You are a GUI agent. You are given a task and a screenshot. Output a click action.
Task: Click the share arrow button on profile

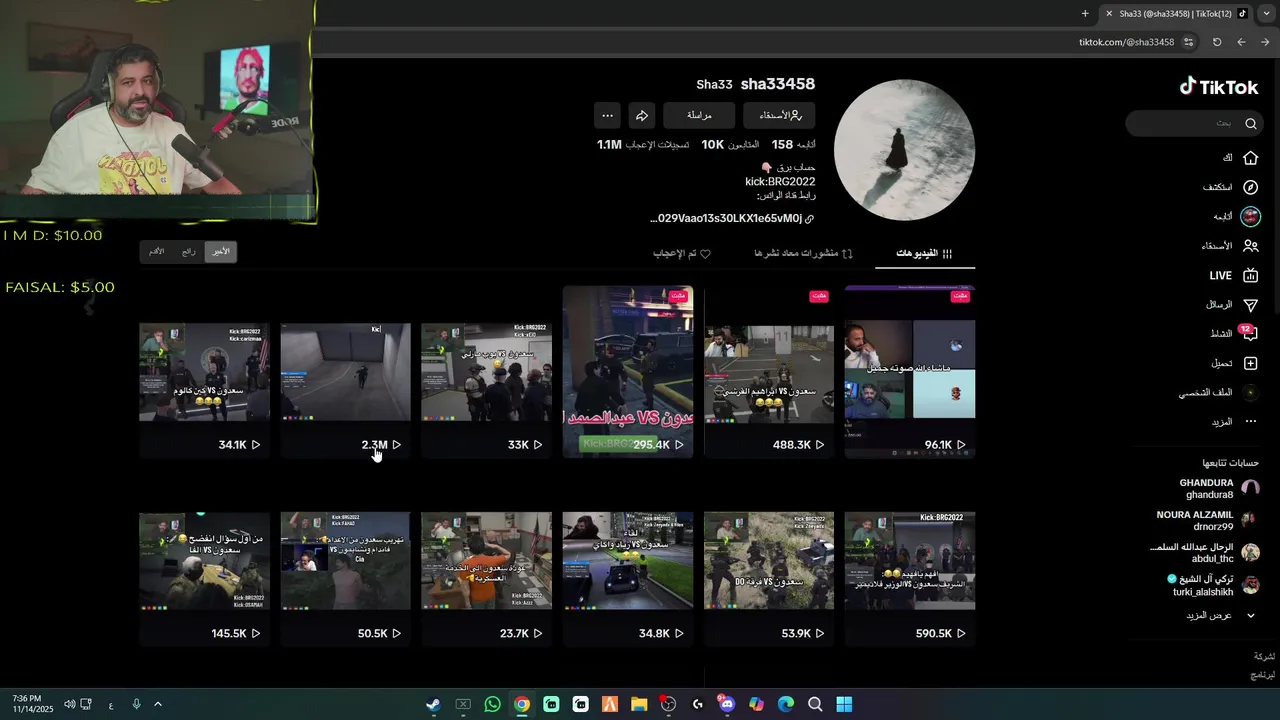[642, 116]
